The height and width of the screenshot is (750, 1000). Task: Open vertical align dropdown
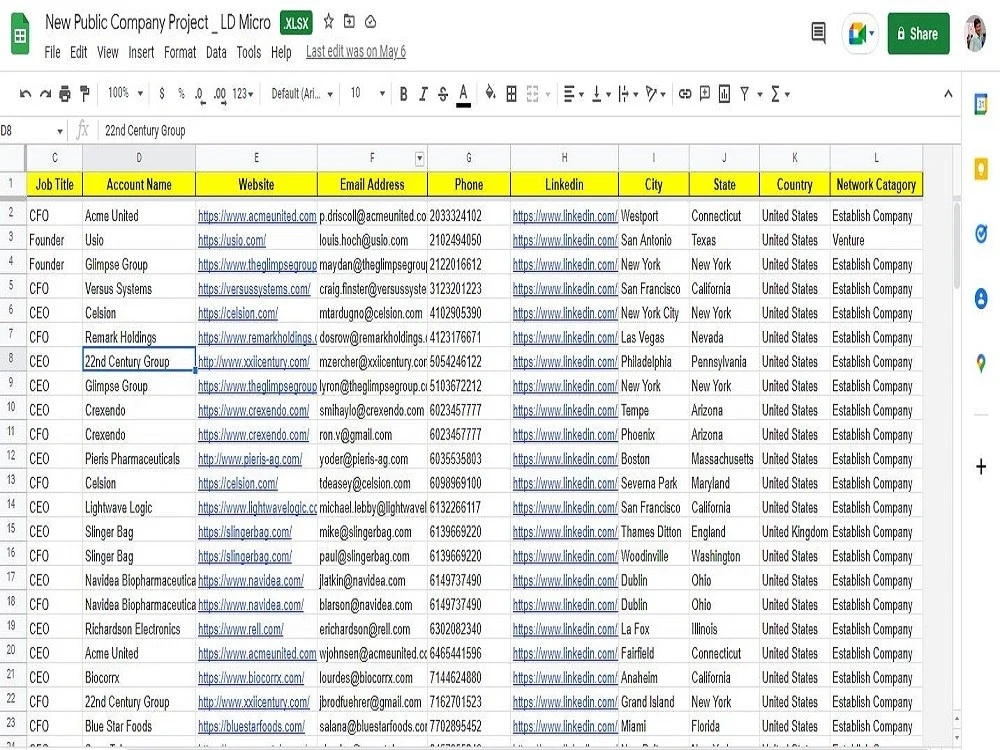pyautogui.click(x=601, y=94)
